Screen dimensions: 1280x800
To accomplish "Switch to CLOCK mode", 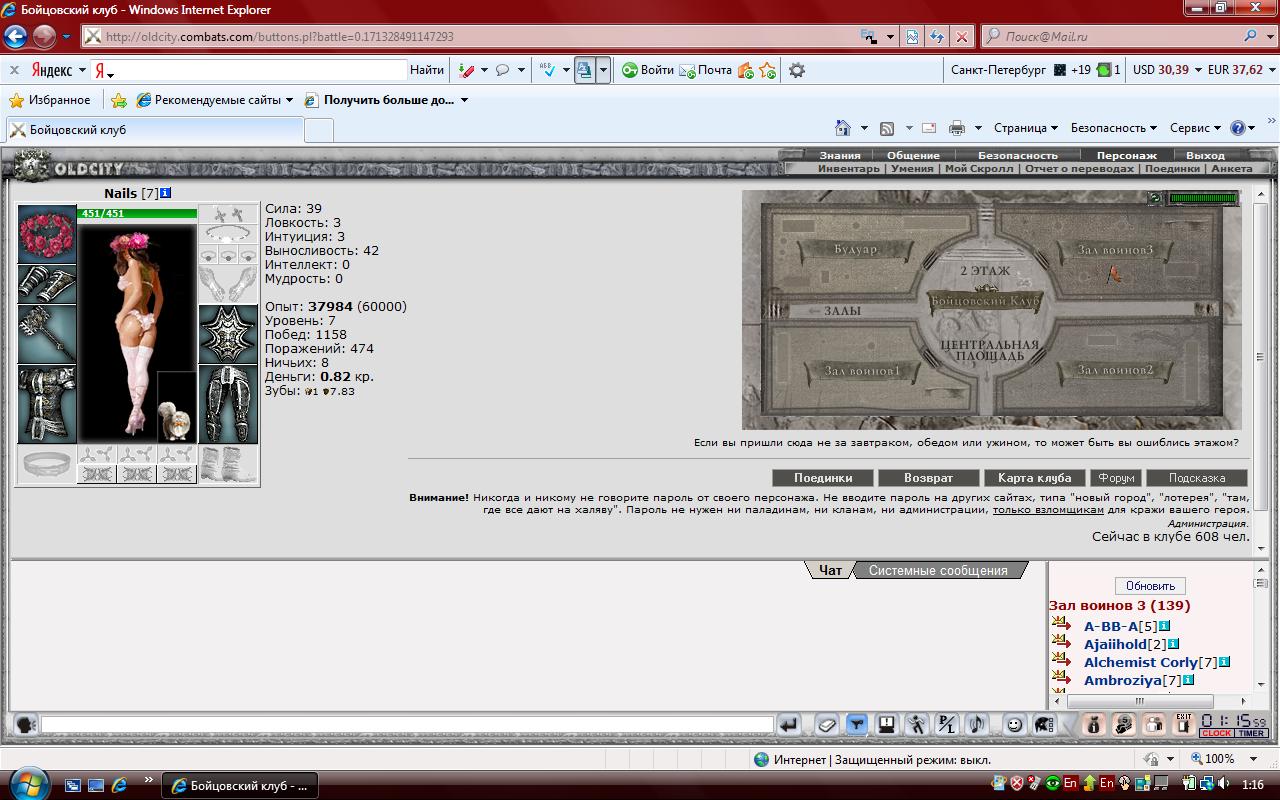I will pos(1216,733).
